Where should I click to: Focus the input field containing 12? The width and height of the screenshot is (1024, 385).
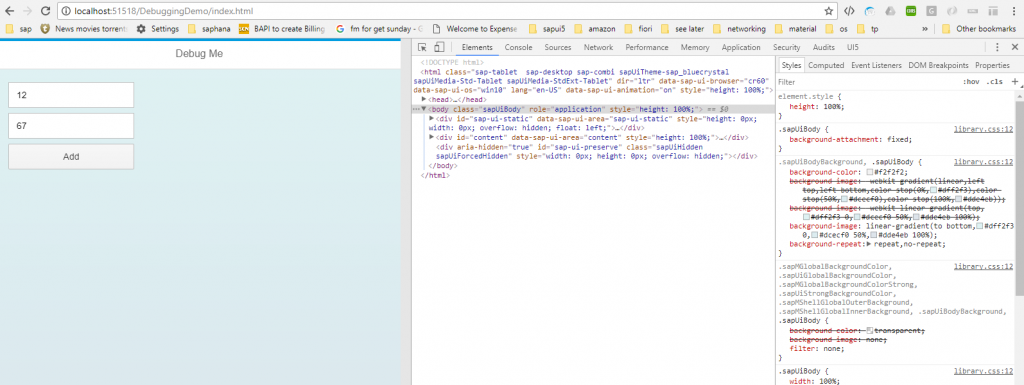tap(71, 95)
